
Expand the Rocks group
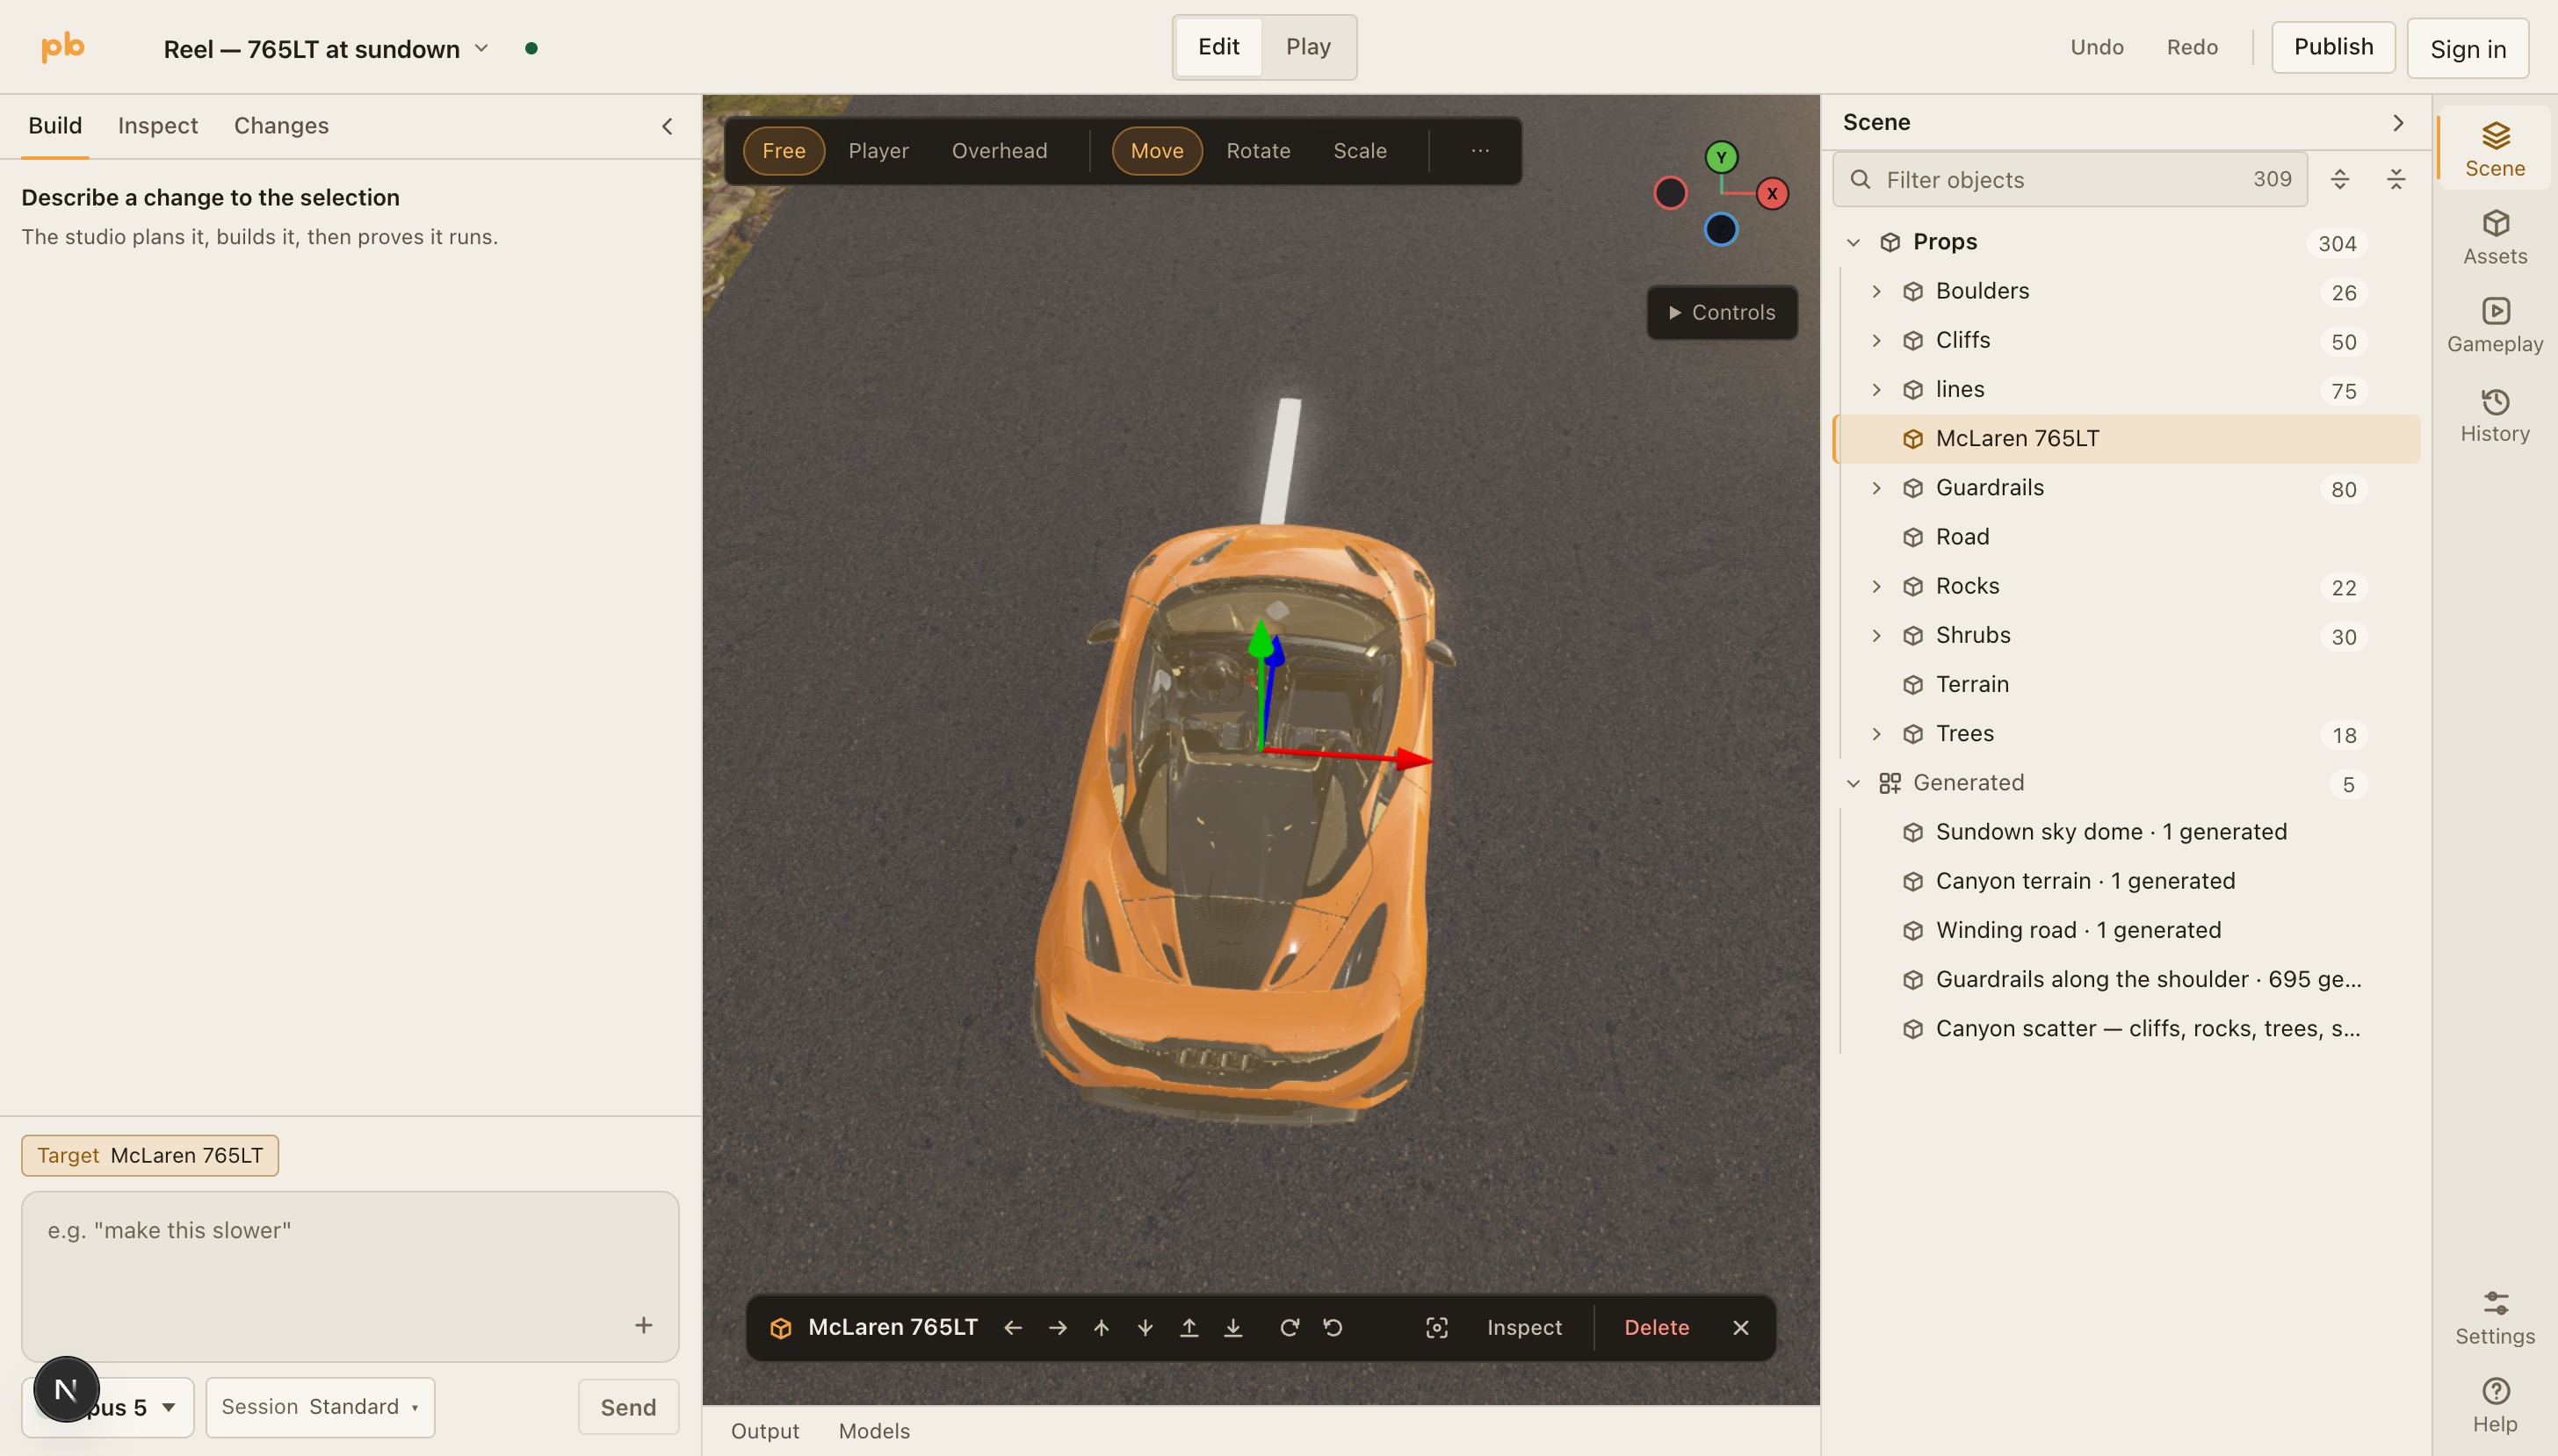pos(1876,586)
